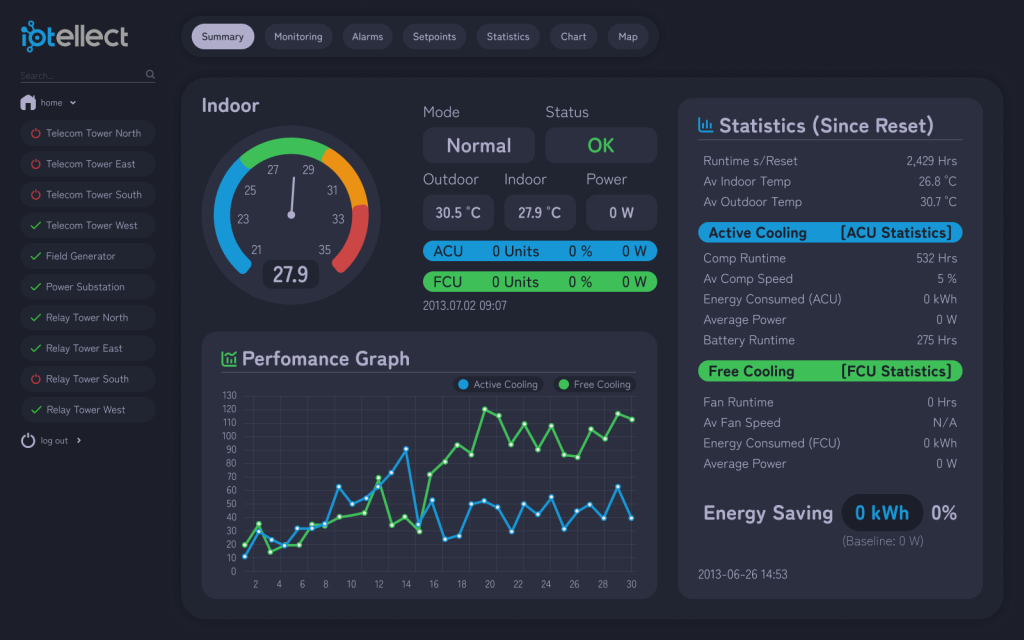Toggle Free Cooling series in graph legend
Screen dimensions: 1024x640
tap(594, 385)
